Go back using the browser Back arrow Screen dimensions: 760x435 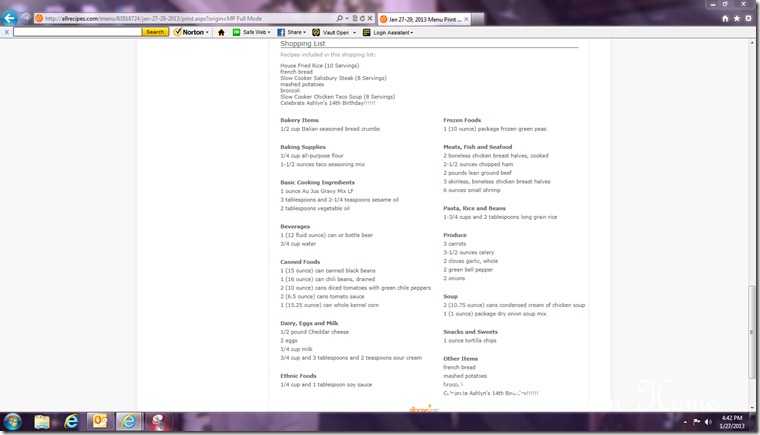pyautogui.click(x=9, y=18)
